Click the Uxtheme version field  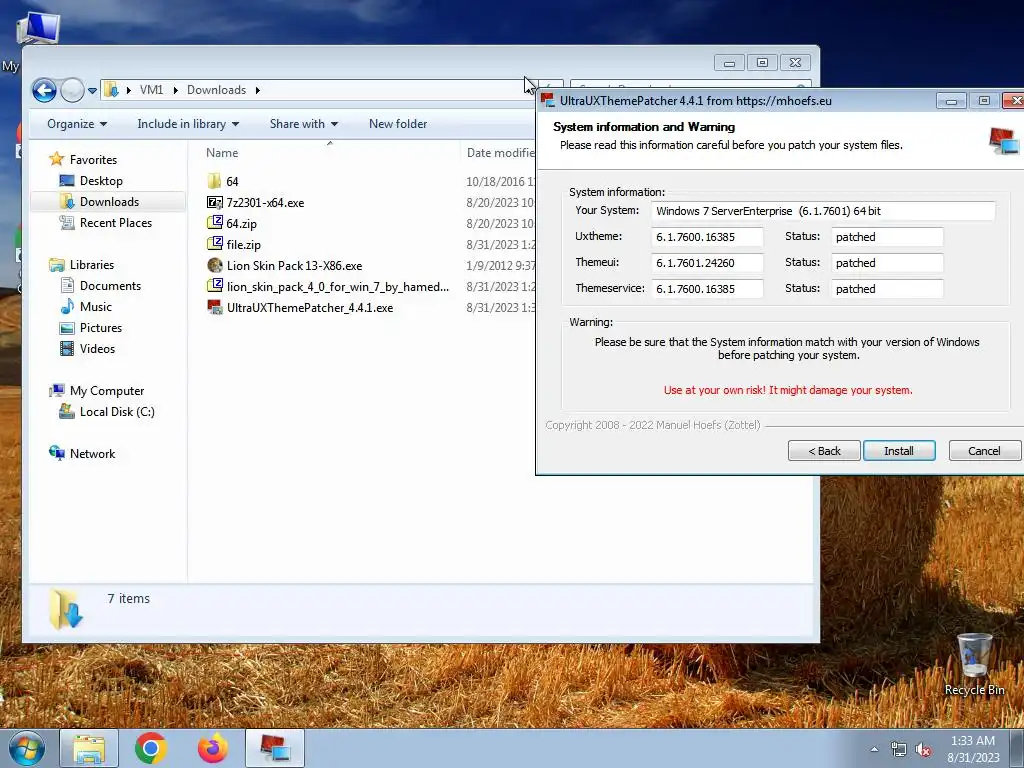(707, 237)
